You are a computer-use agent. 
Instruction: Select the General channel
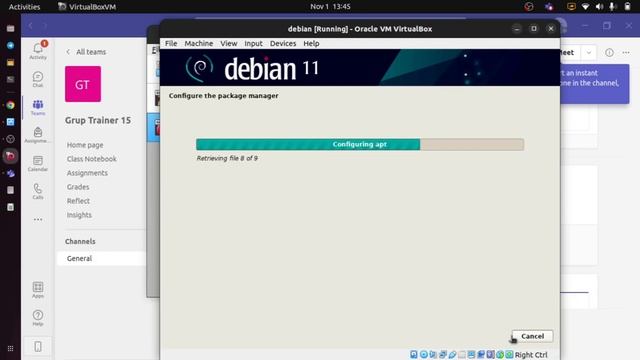tap(101, 258)
